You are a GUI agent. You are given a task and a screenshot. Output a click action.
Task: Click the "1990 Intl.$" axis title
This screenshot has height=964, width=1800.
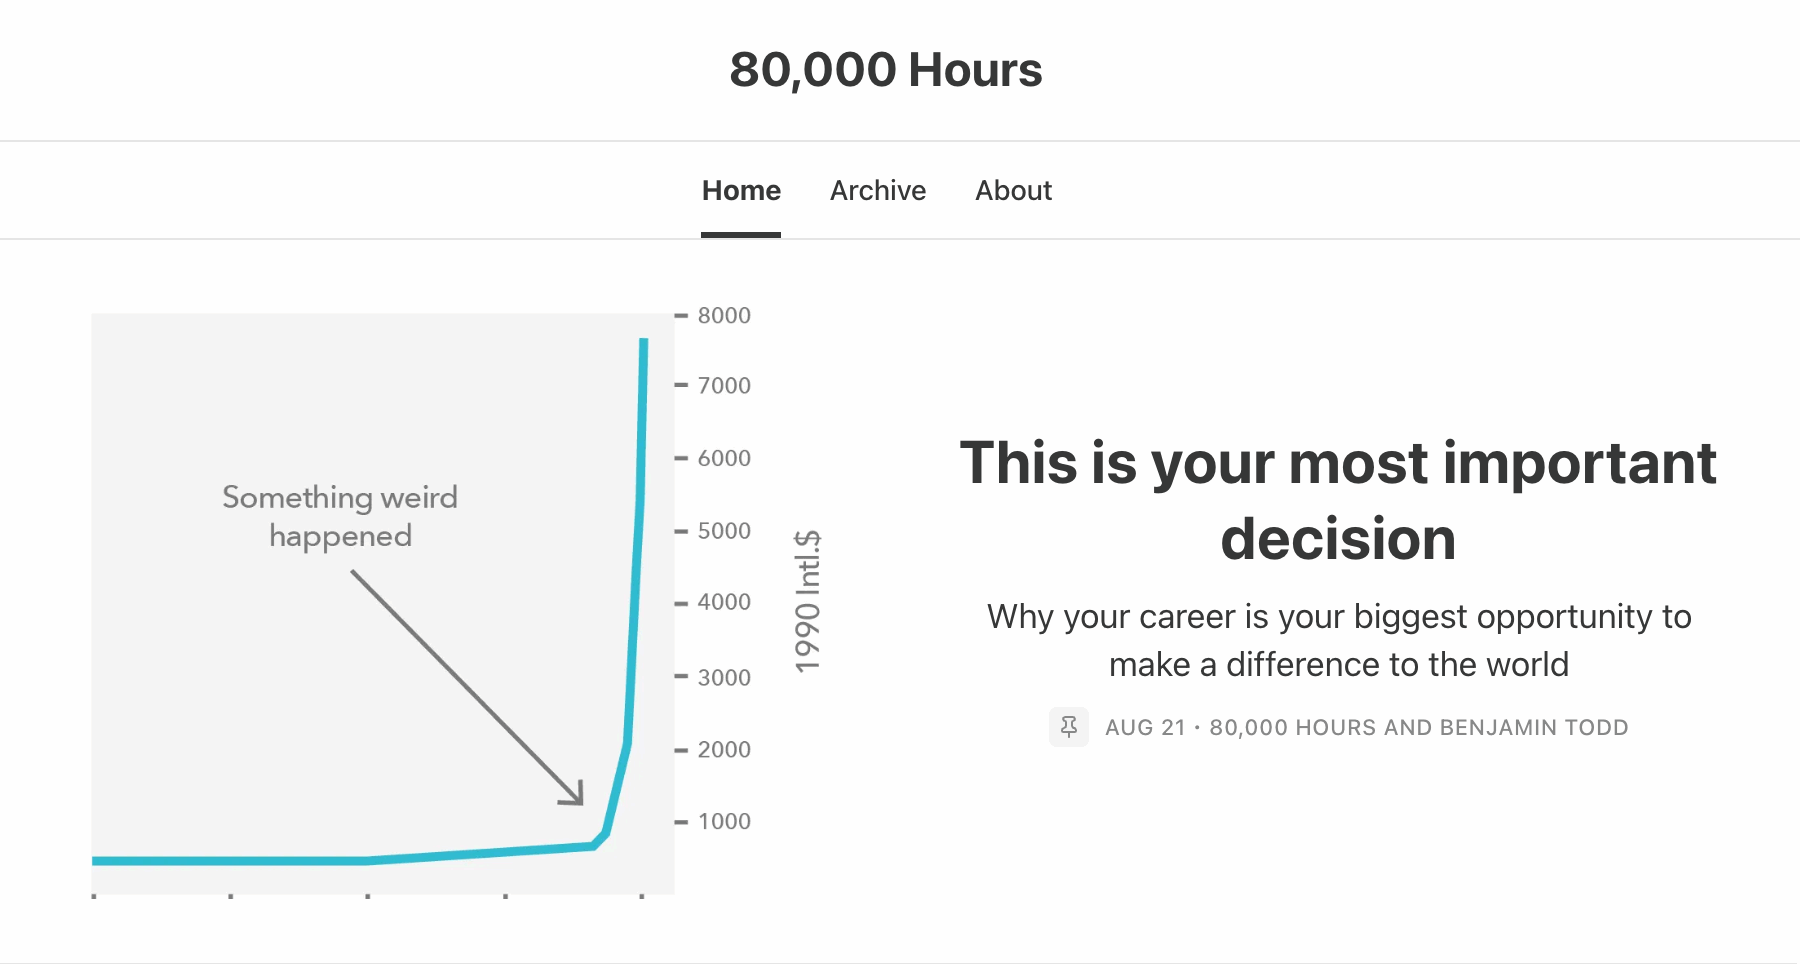(x=808, y=601)
